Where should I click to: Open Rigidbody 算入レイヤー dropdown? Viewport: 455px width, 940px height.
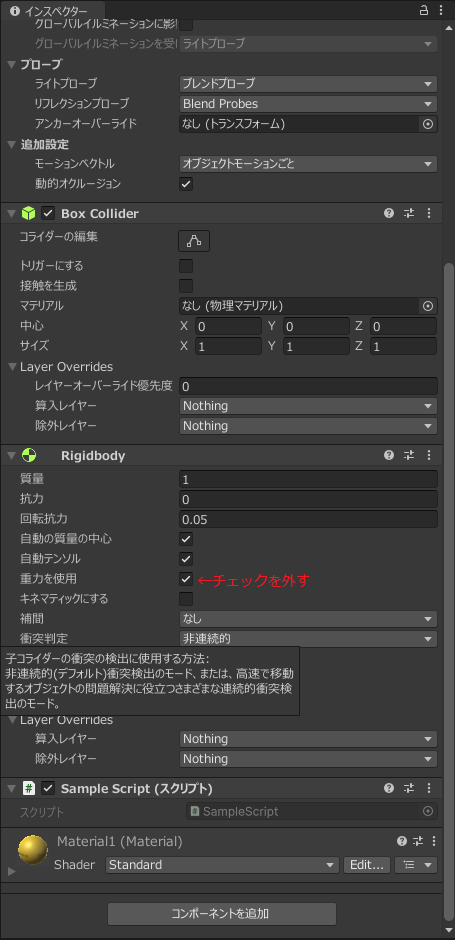click(308, 739)
